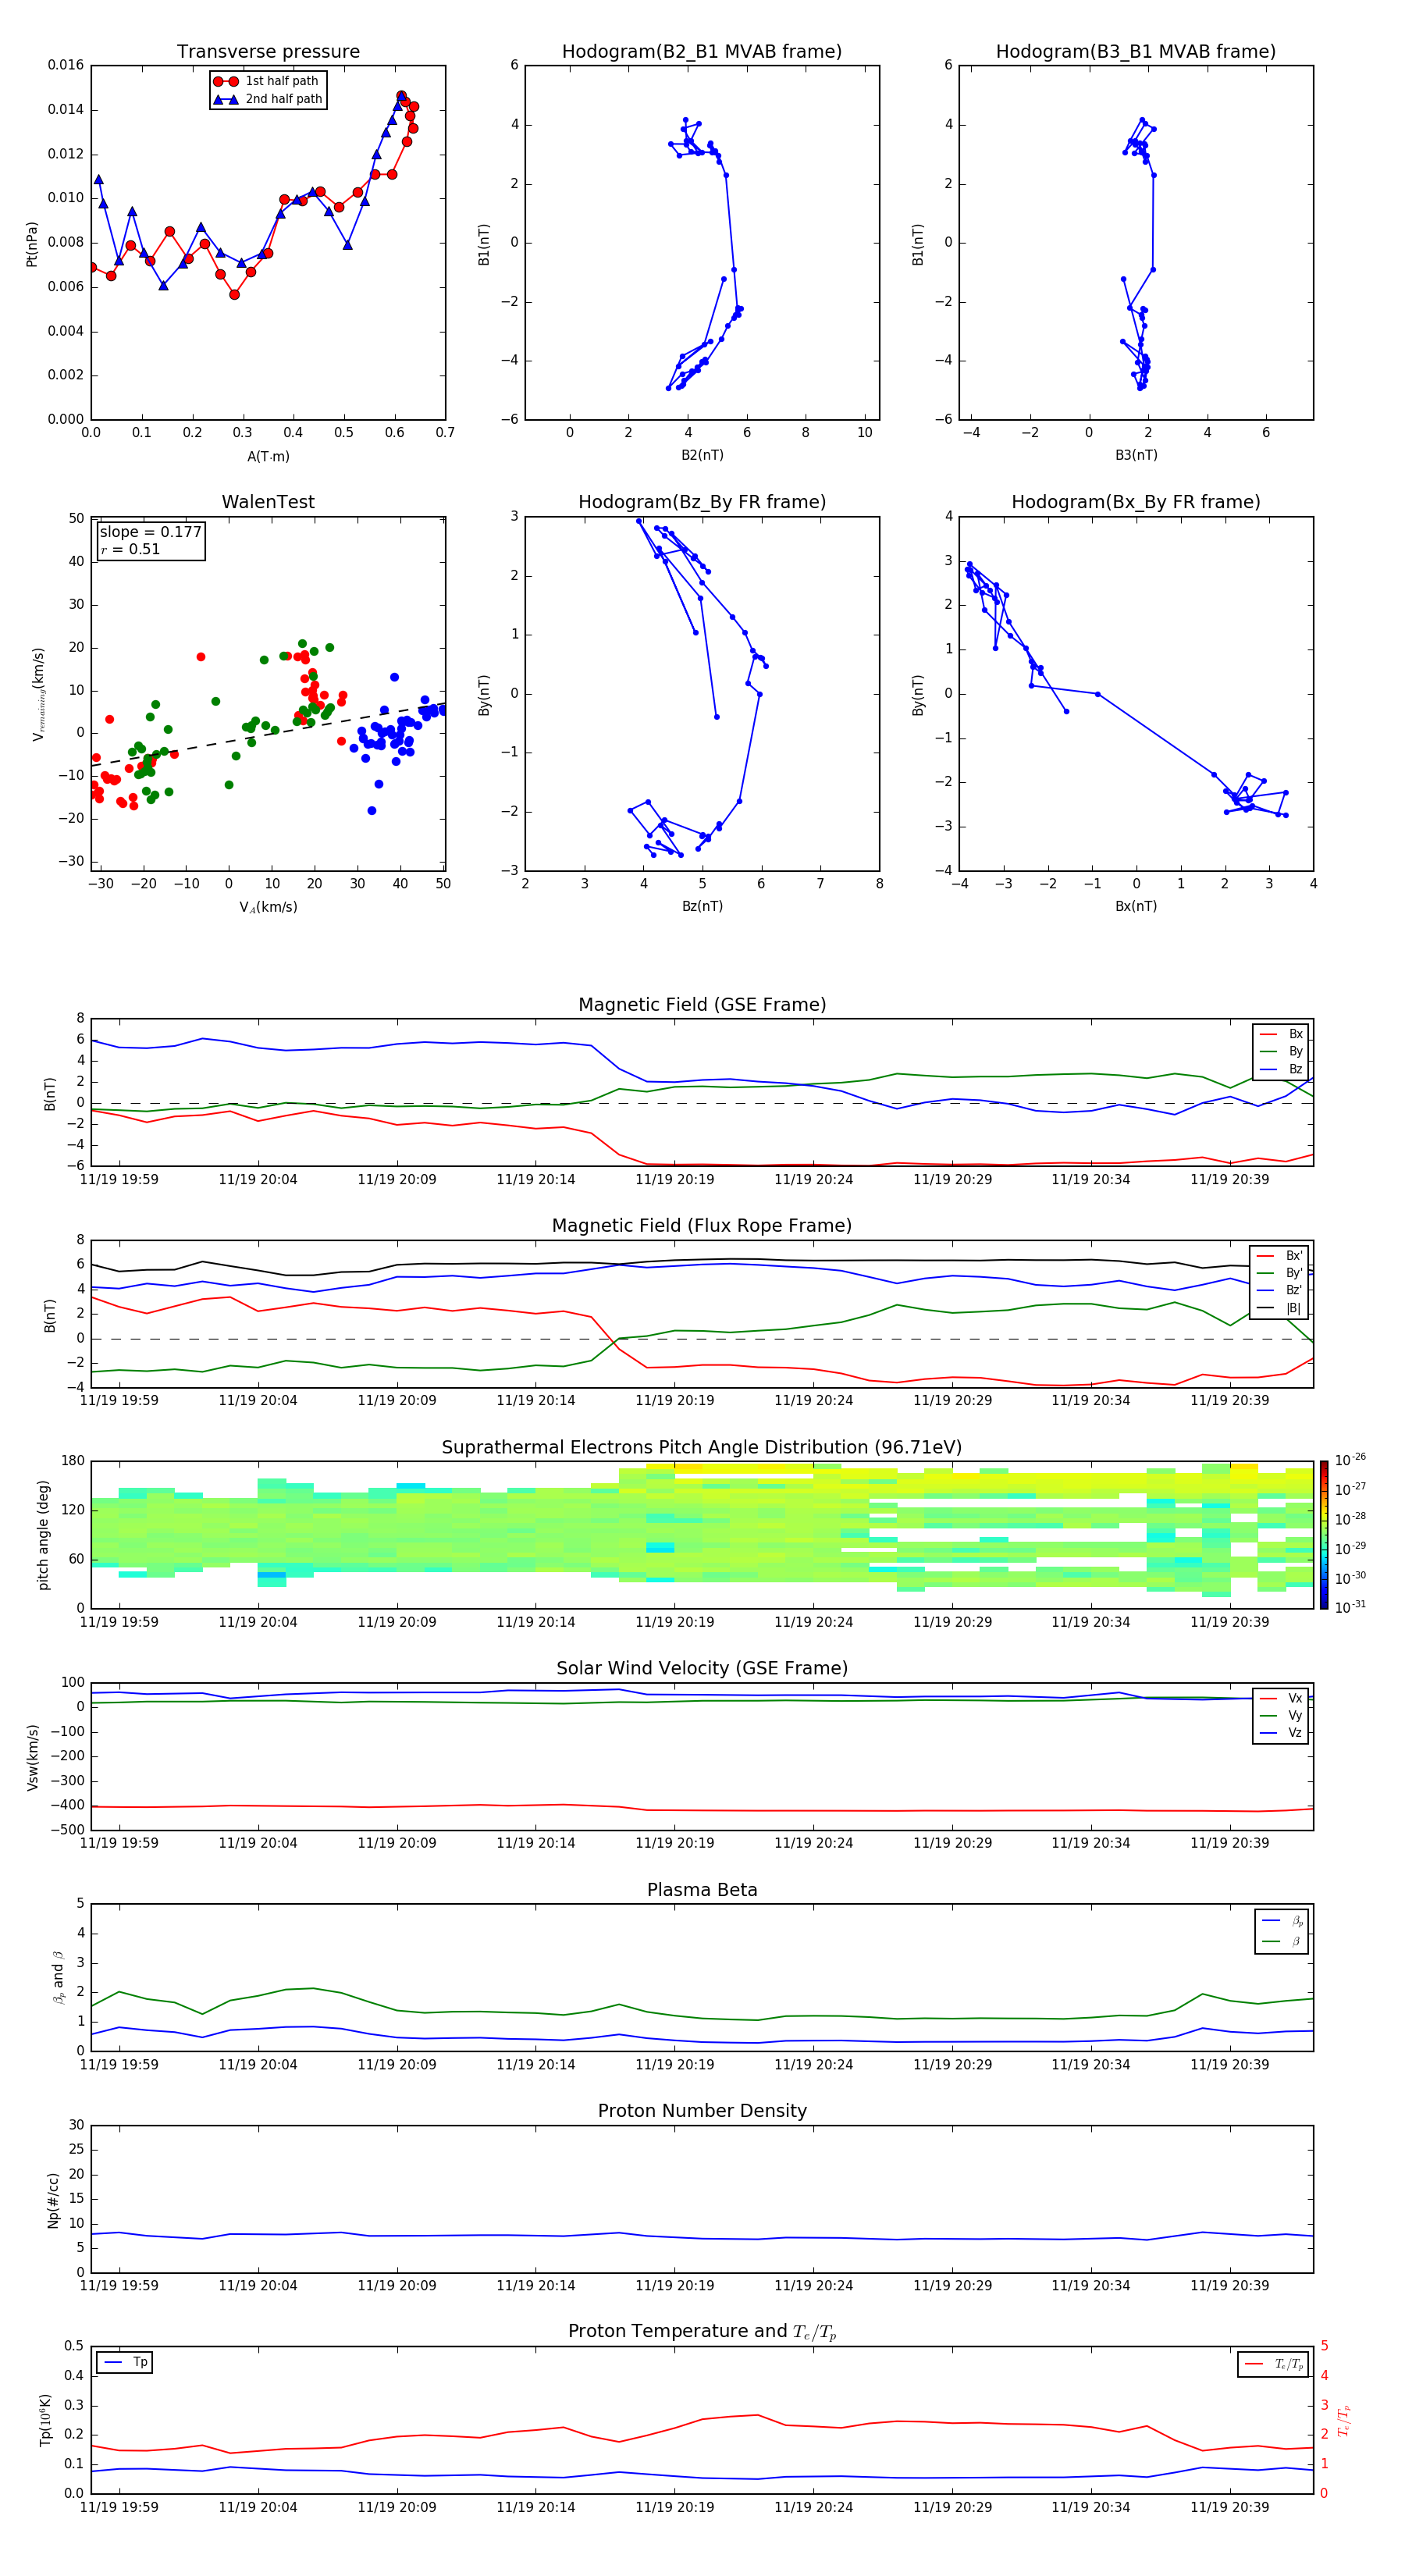
Task: Click the 'B1(nT)' label of B2_B1 hodogram
Action: coord(484,243)
